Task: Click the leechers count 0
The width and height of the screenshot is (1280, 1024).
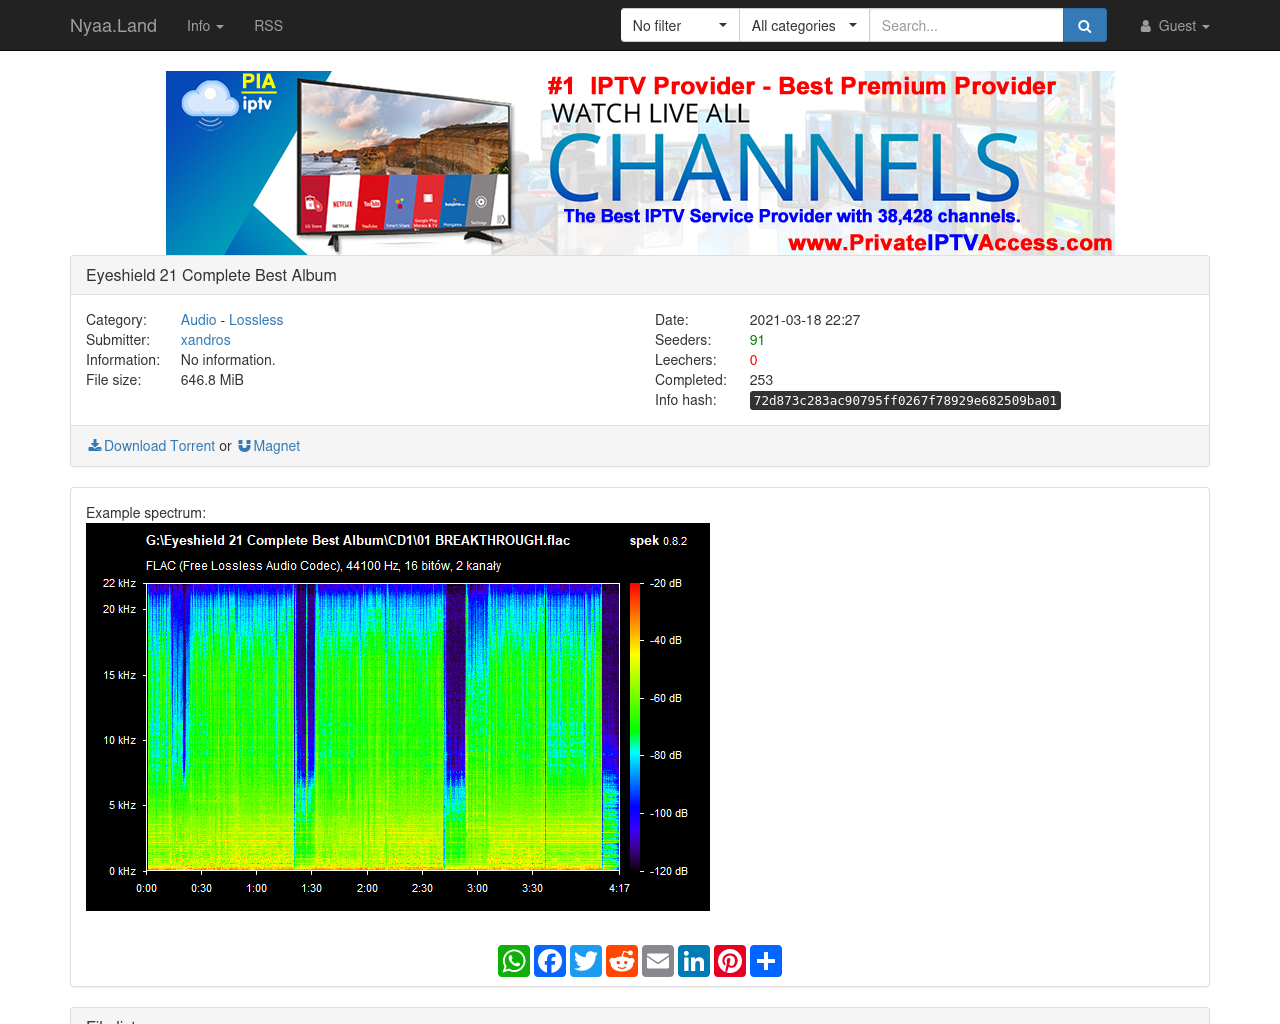Action: [x=754, y=360]
